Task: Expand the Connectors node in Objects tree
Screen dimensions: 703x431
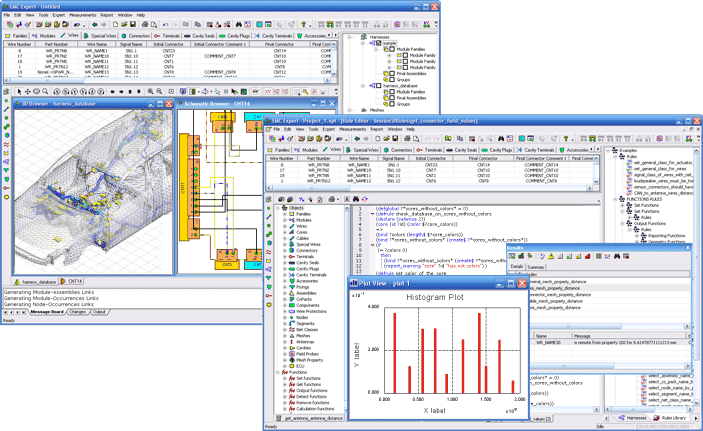Action: coord(285,251)
